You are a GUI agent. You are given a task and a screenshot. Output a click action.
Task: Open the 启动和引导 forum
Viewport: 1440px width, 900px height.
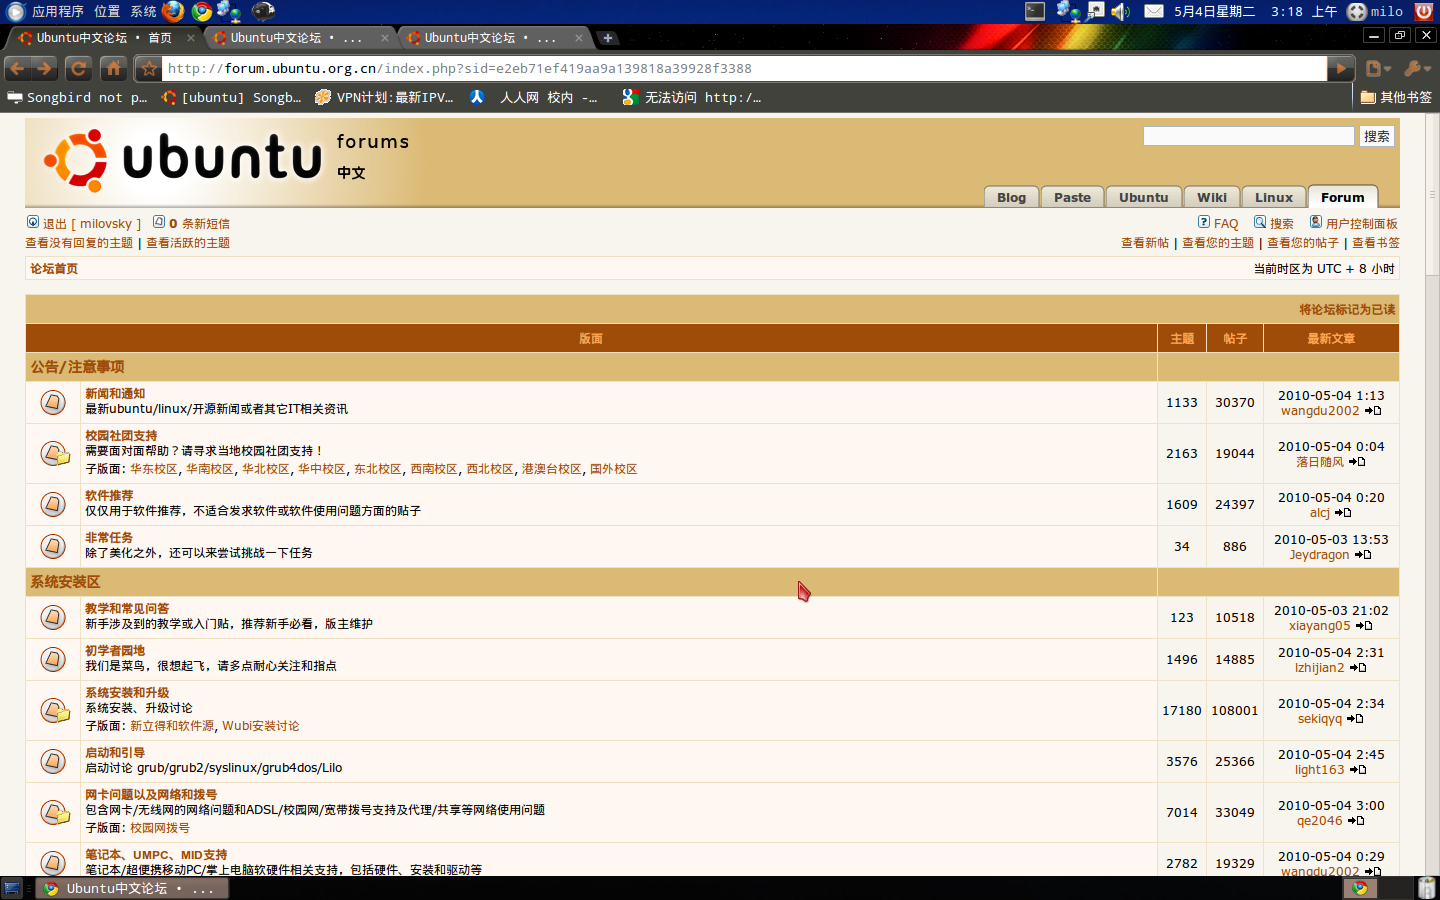tap(115, 753)
